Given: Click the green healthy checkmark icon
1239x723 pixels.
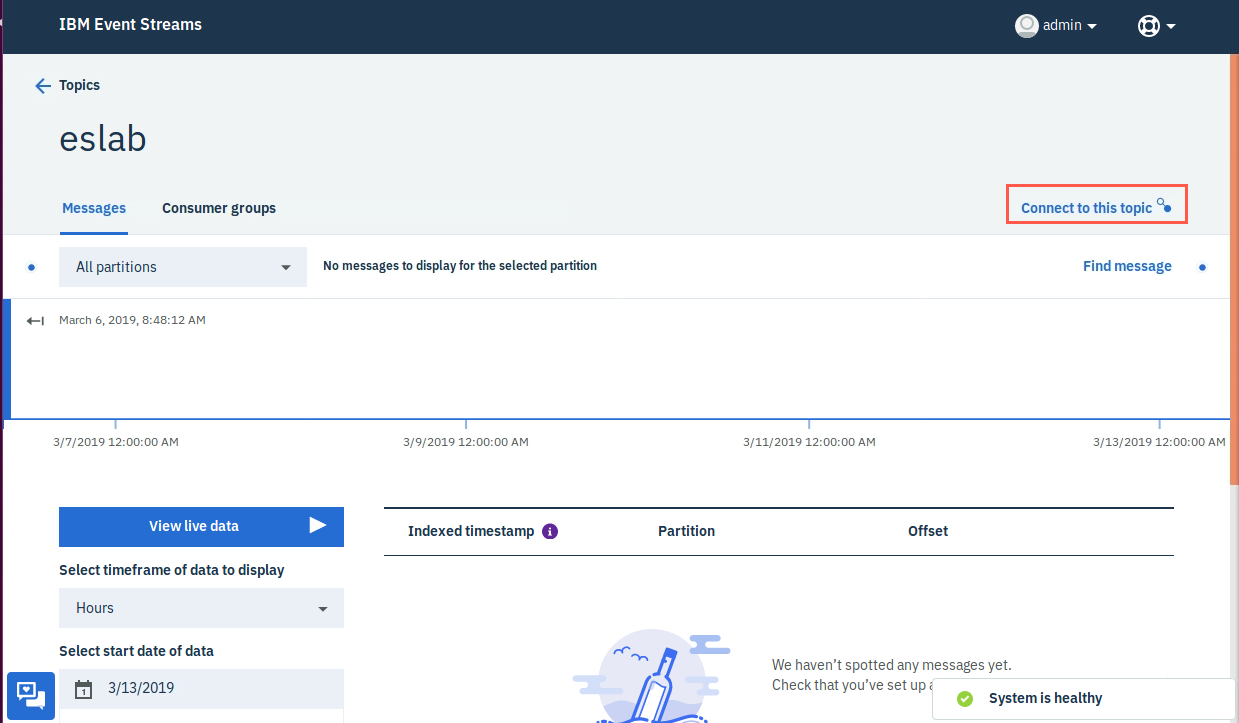Looking at the screenshot, I should pyautogui.click(x=964, y=699).
